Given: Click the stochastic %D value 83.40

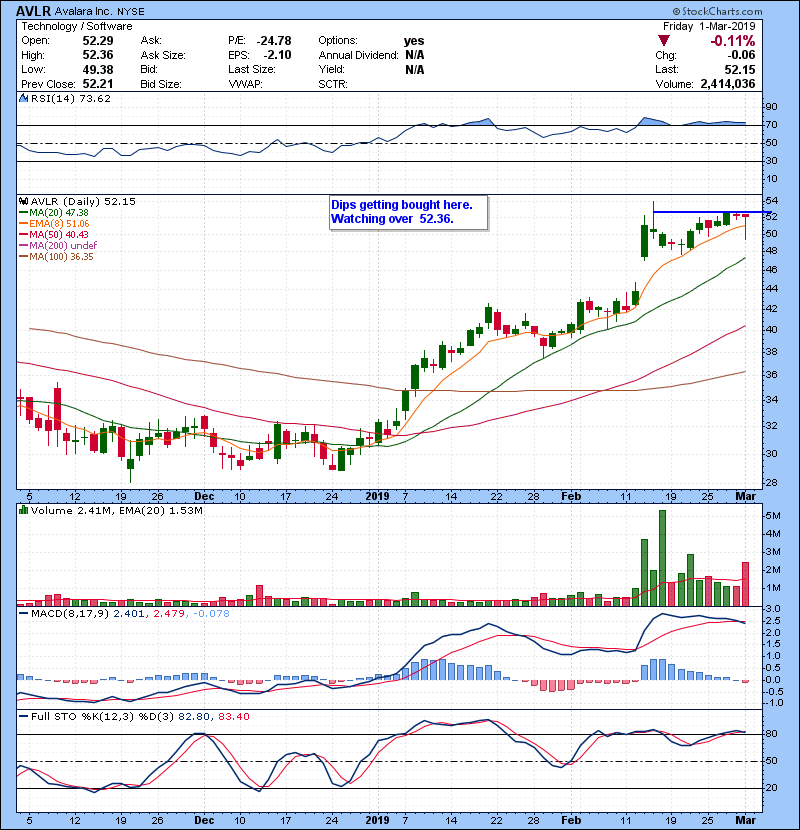Looking at the screenshot, I should coord(233,717).
